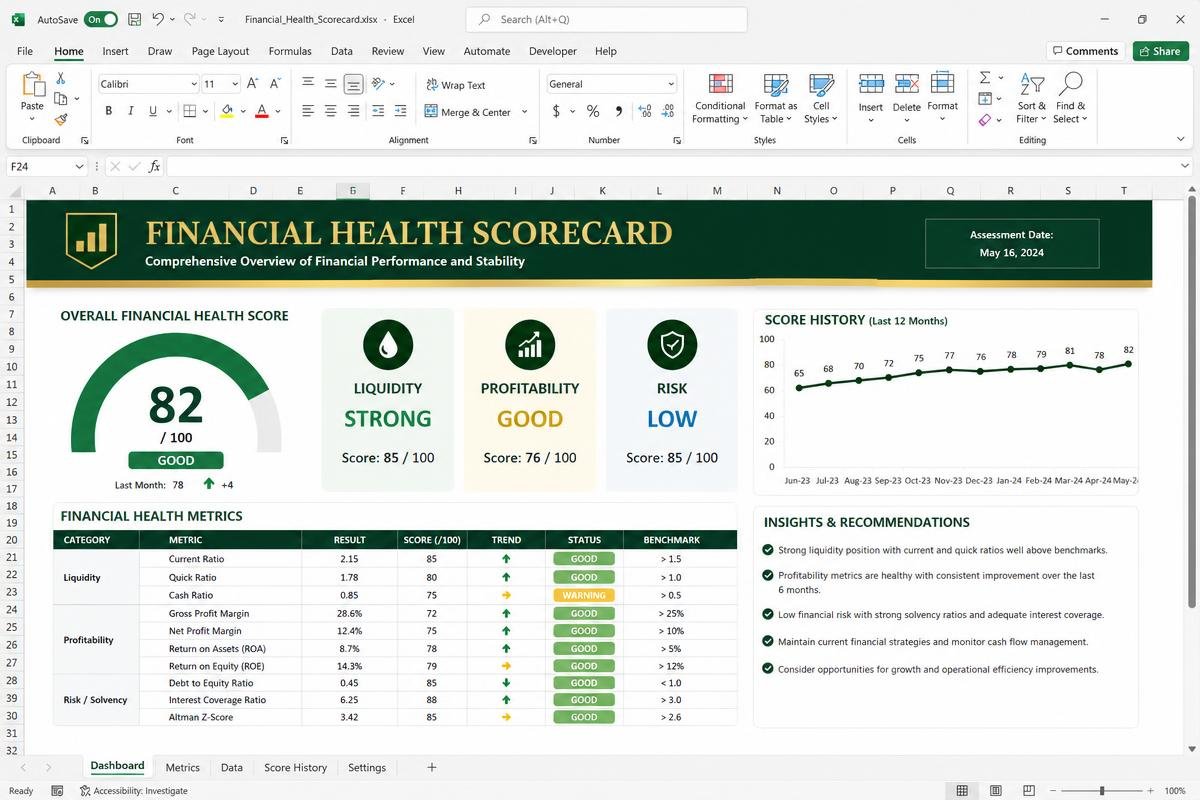
Task: Click the Percent Style icon
Action: coord(593,112)
